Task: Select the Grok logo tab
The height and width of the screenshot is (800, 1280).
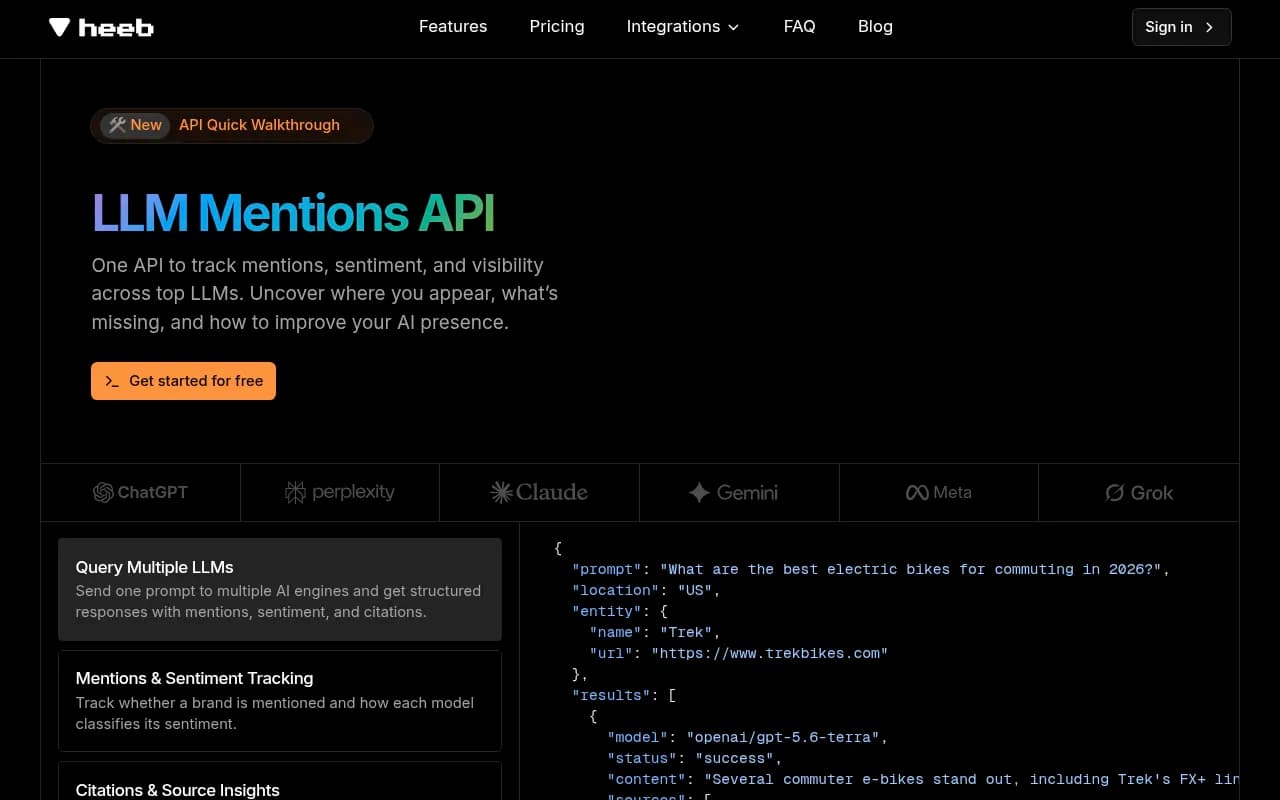Action: [x=1139, y=492]
